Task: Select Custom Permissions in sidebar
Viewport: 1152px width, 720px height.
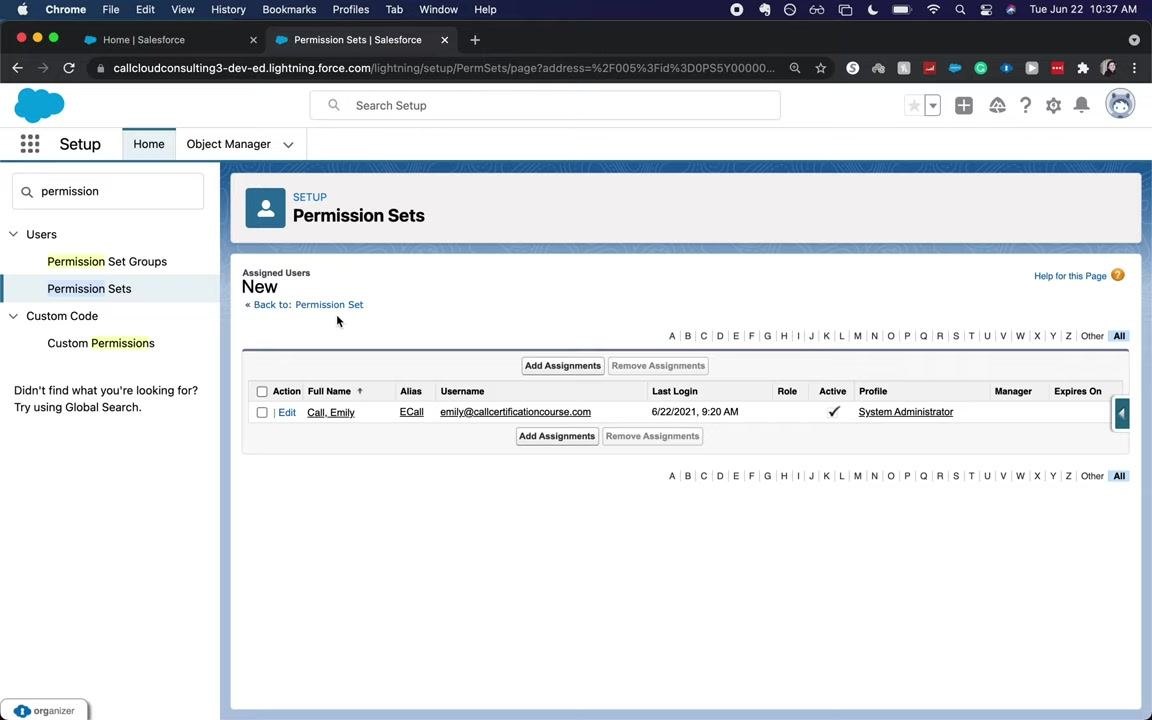Action: tap(101, 343)
